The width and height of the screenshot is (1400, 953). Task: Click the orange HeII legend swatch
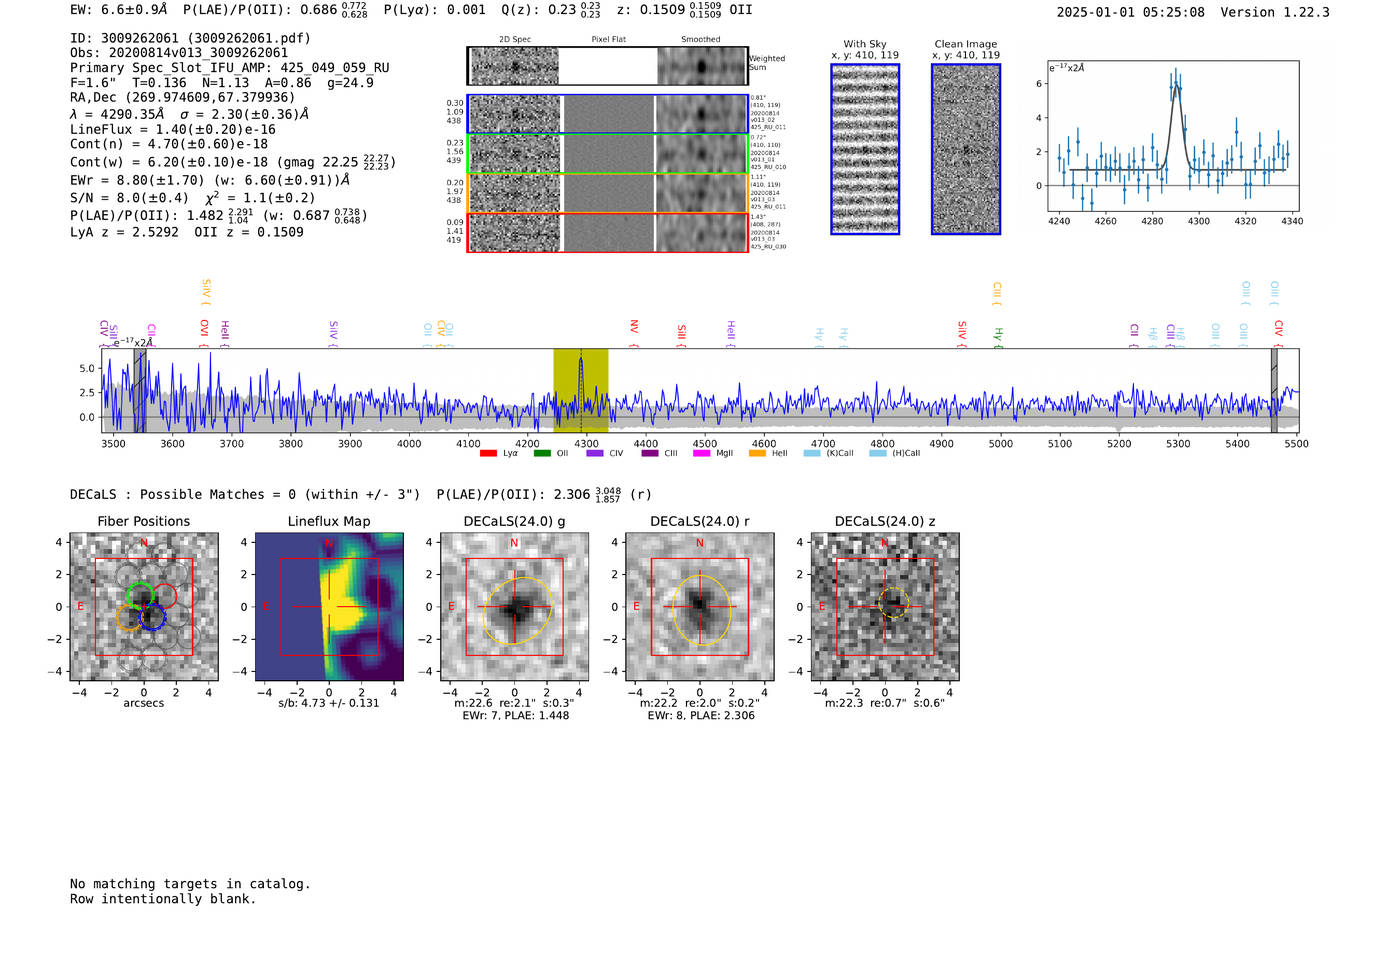757,453
